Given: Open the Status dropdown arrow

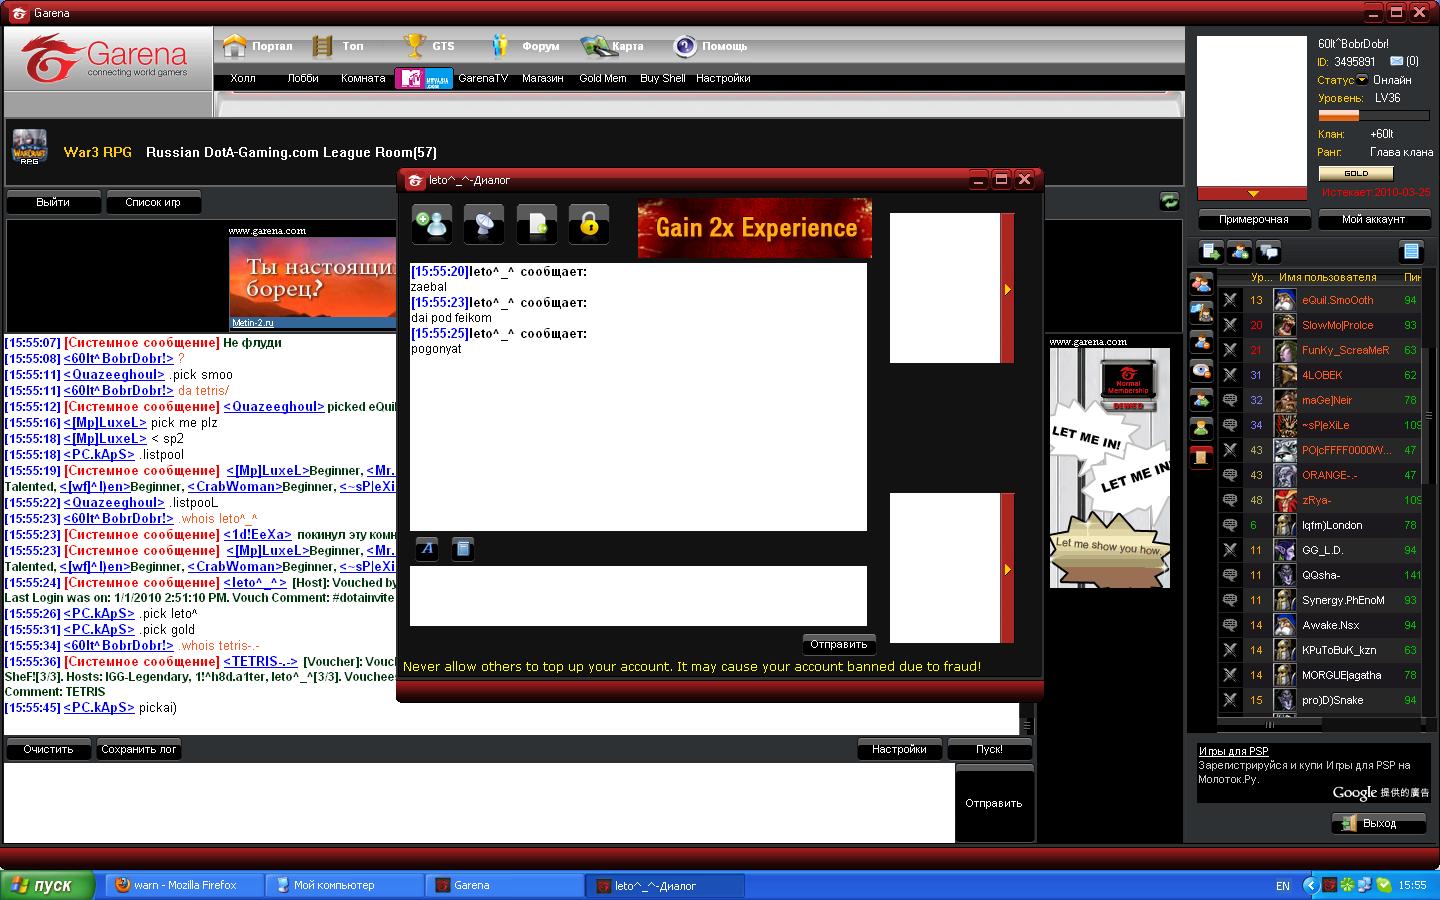Looking at the screenshot, I should click(x=1362, y=80).
